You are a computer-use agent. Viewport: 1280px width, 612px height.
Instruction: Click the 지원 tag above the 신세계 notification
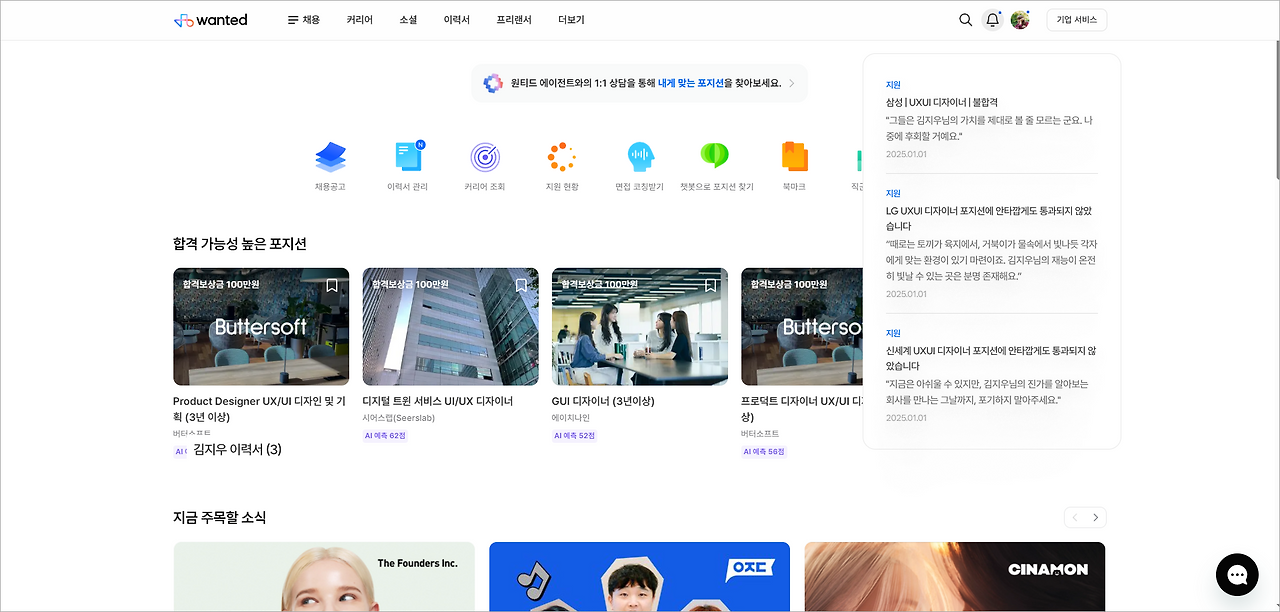[893, 333]
